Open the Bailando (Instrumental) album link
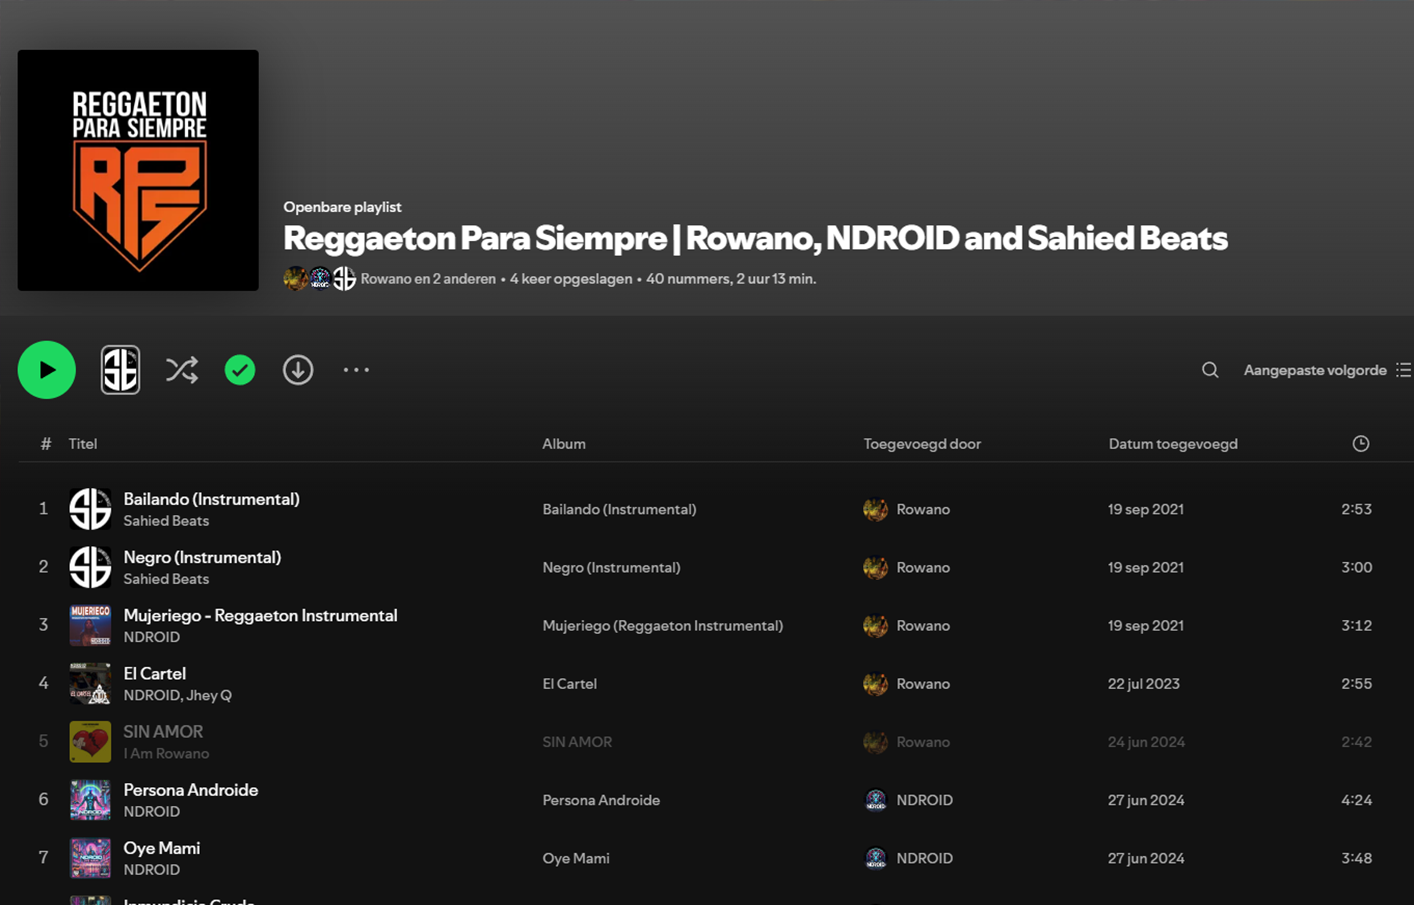Viewport: 1414px width, 905px height. click(x=619, y=509)
